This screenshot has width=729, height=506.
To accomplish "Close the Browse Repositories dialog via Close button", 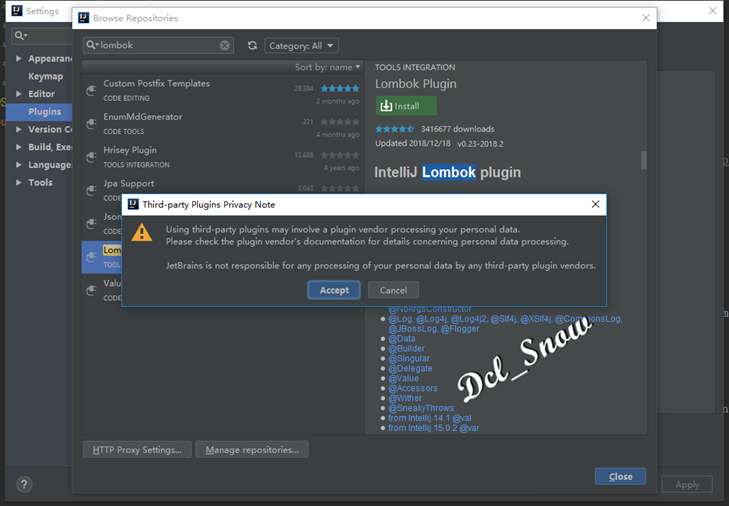I will (620, 477).
